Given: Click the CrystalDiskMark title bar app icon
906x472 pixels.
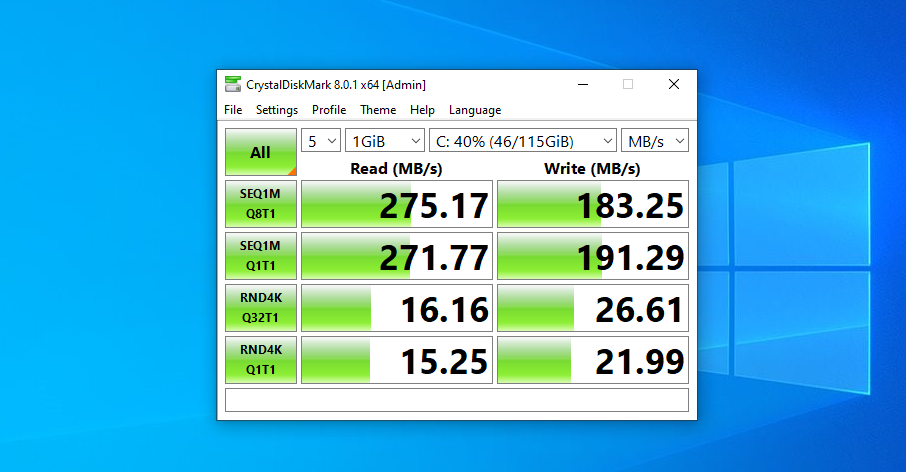Looking at the screenshot, I should tap(233, 84).
